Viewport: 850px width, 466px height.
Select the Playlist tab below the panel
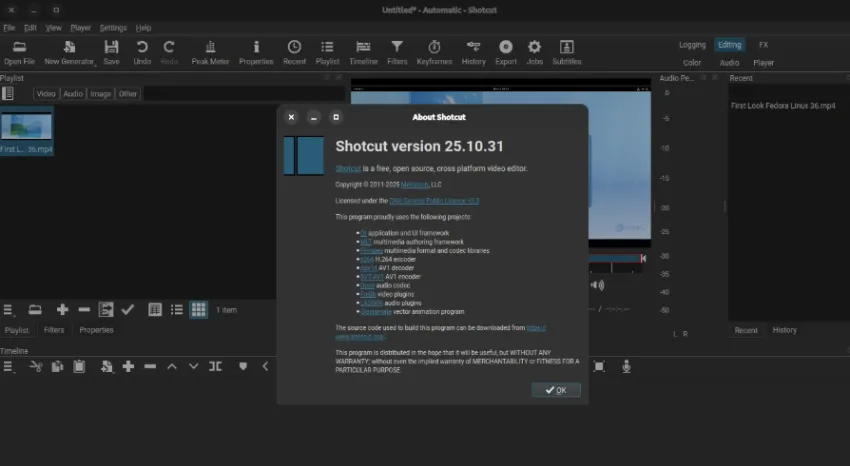(16, 330)
